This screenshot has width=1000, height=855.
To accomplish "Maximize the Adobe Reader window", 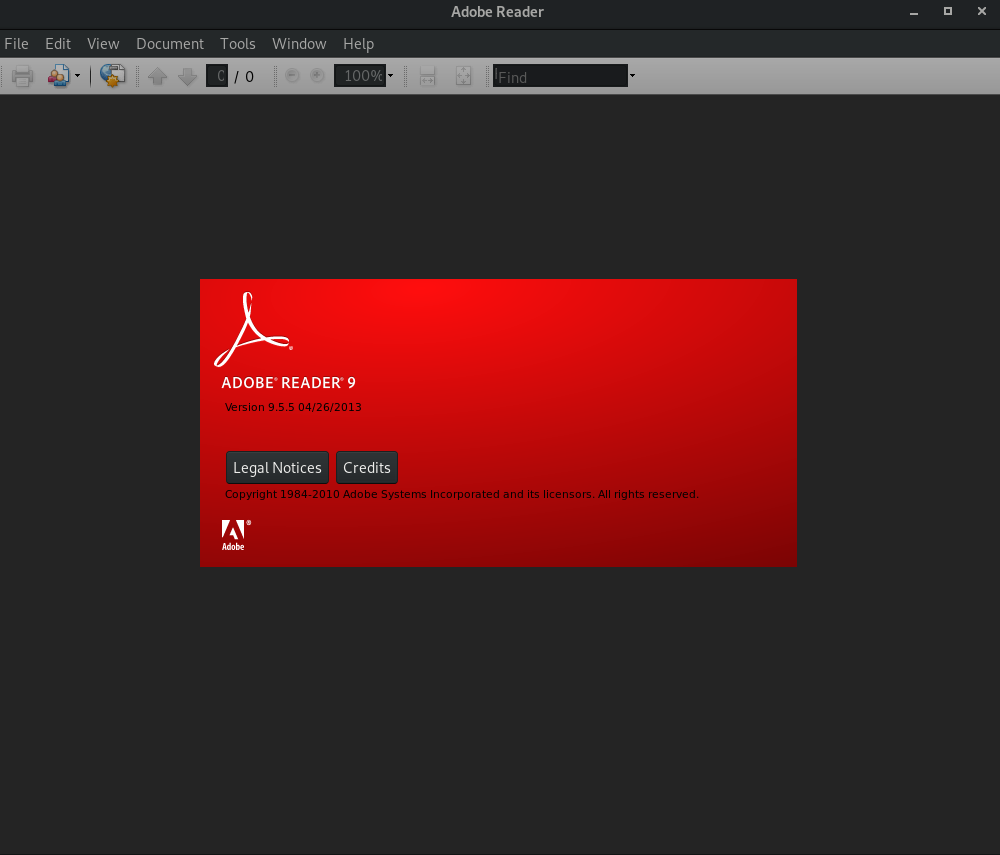I will pos(948,11).
